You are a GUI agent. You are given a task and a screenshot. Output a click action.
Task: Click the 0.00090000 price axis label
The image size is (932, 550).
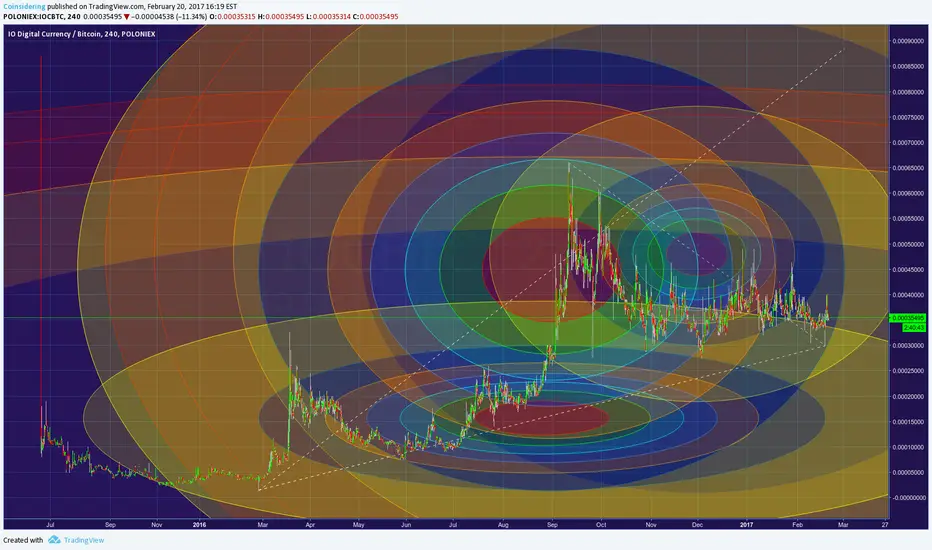tap(908, 41)
